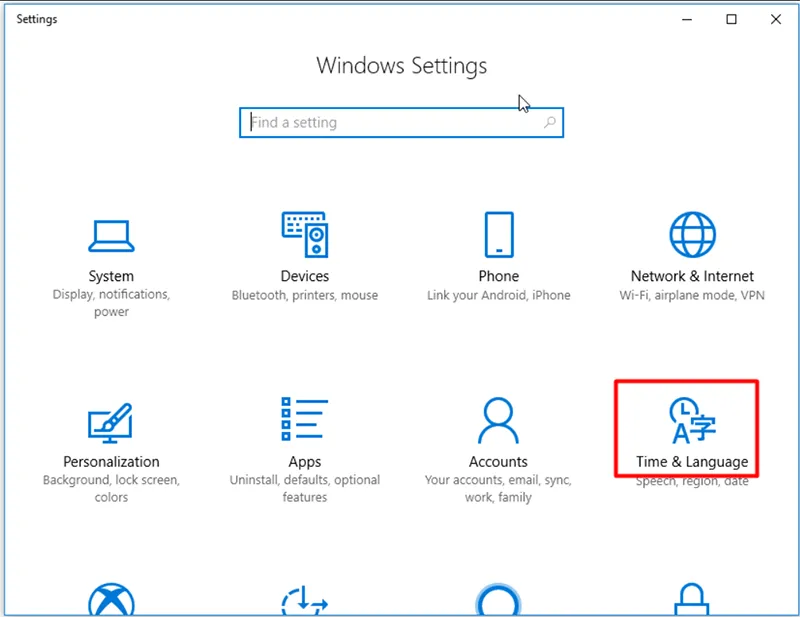Open Network & Internet globe icon

[692, 234]
